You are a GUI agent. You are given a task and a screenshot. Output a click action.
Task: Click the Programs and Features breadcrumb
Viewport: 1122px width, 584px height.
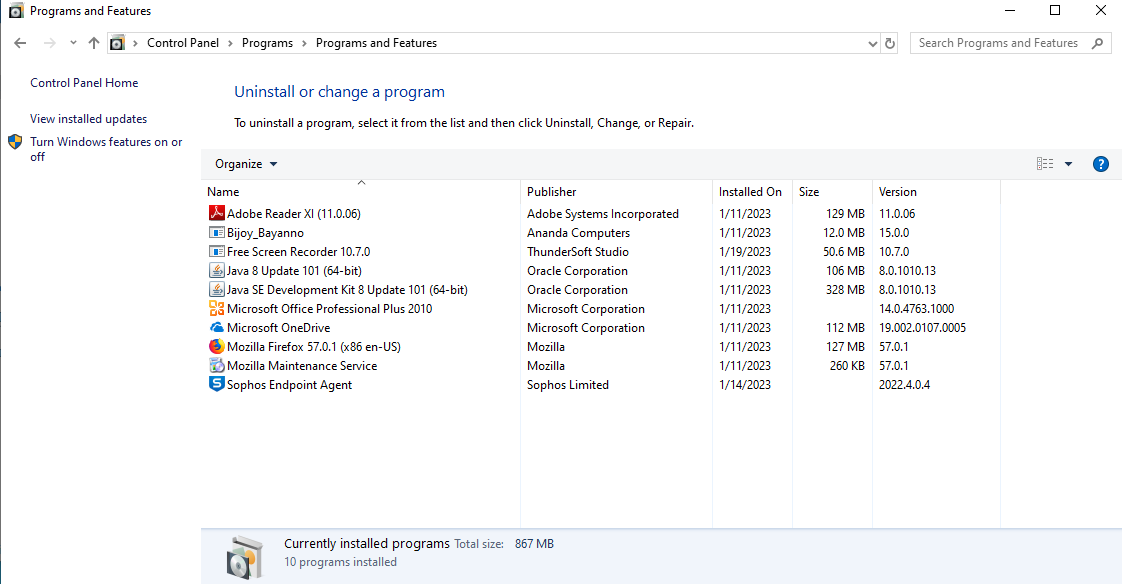[x=376, y=43]
